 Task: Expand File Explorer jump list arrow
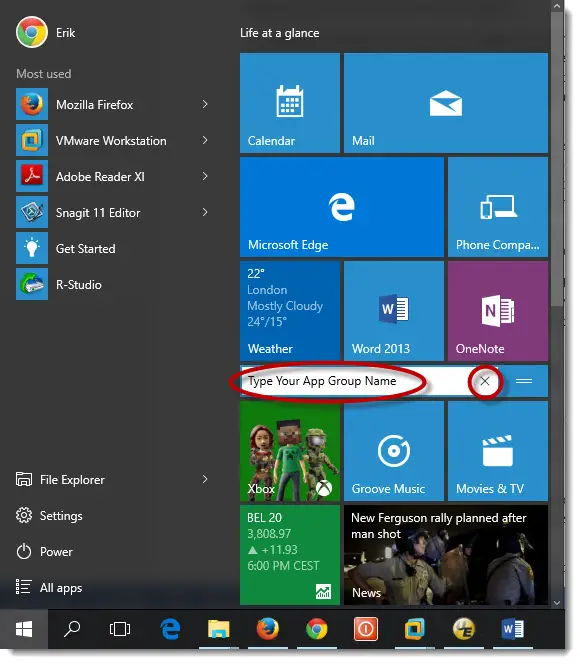(205, 479)
